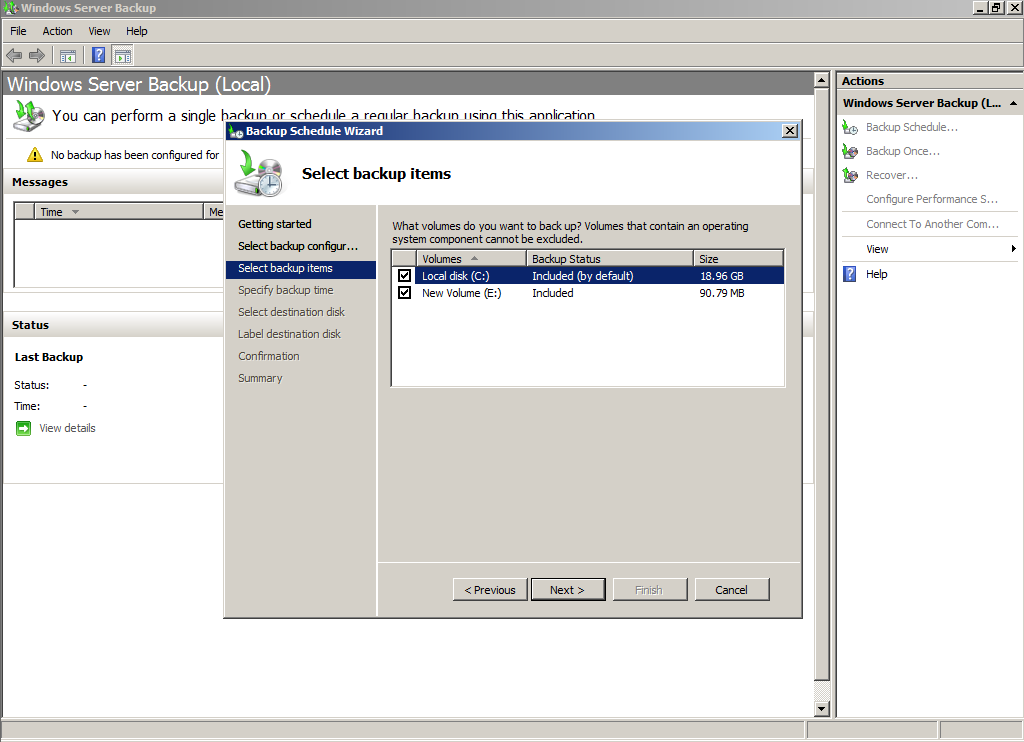Click the Size column header

click(738, 259)
